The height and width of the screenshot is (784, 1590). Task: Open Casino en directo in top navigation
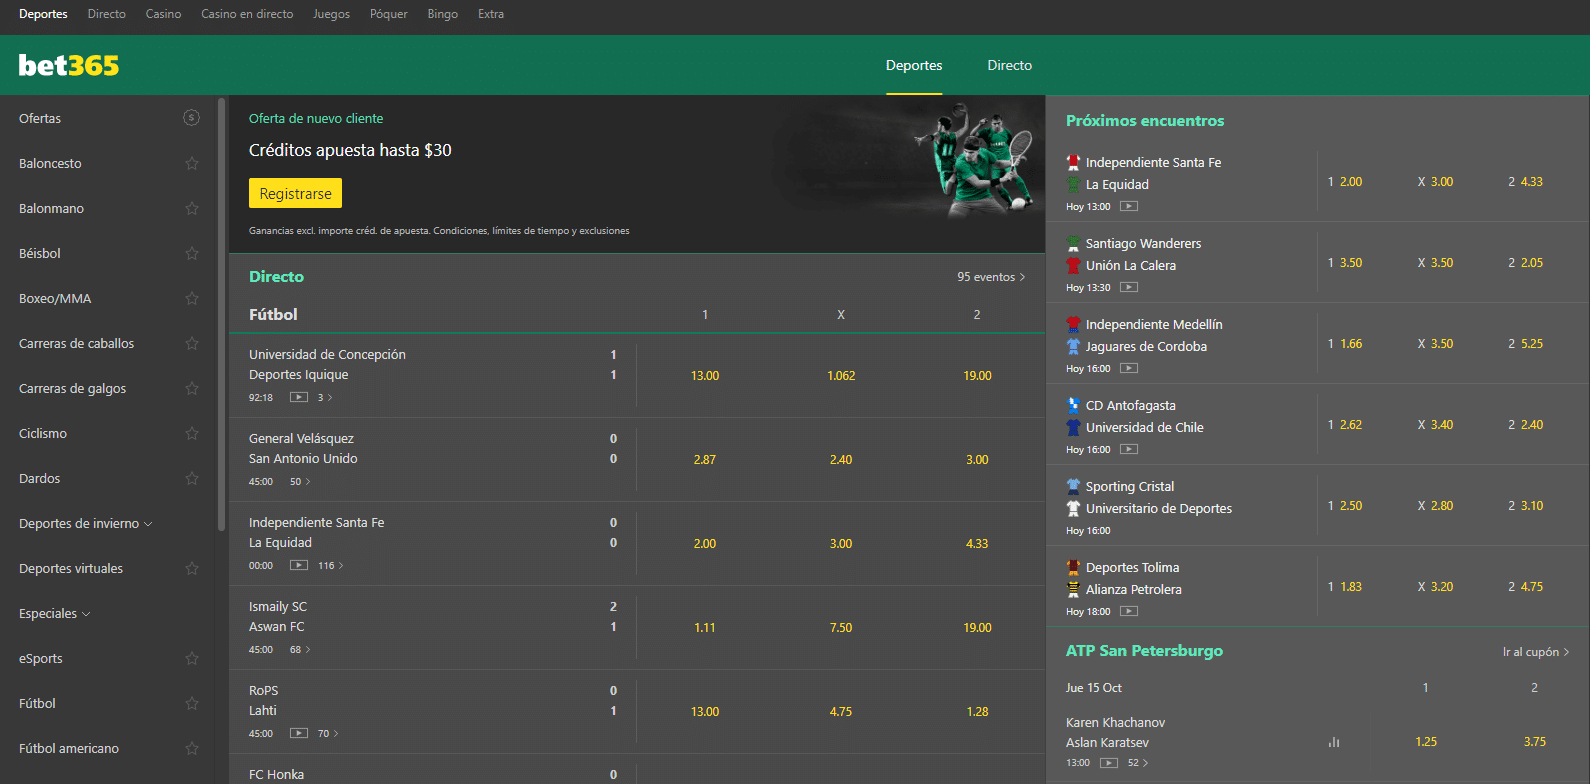pyautogui.click(x=247, y=14)
